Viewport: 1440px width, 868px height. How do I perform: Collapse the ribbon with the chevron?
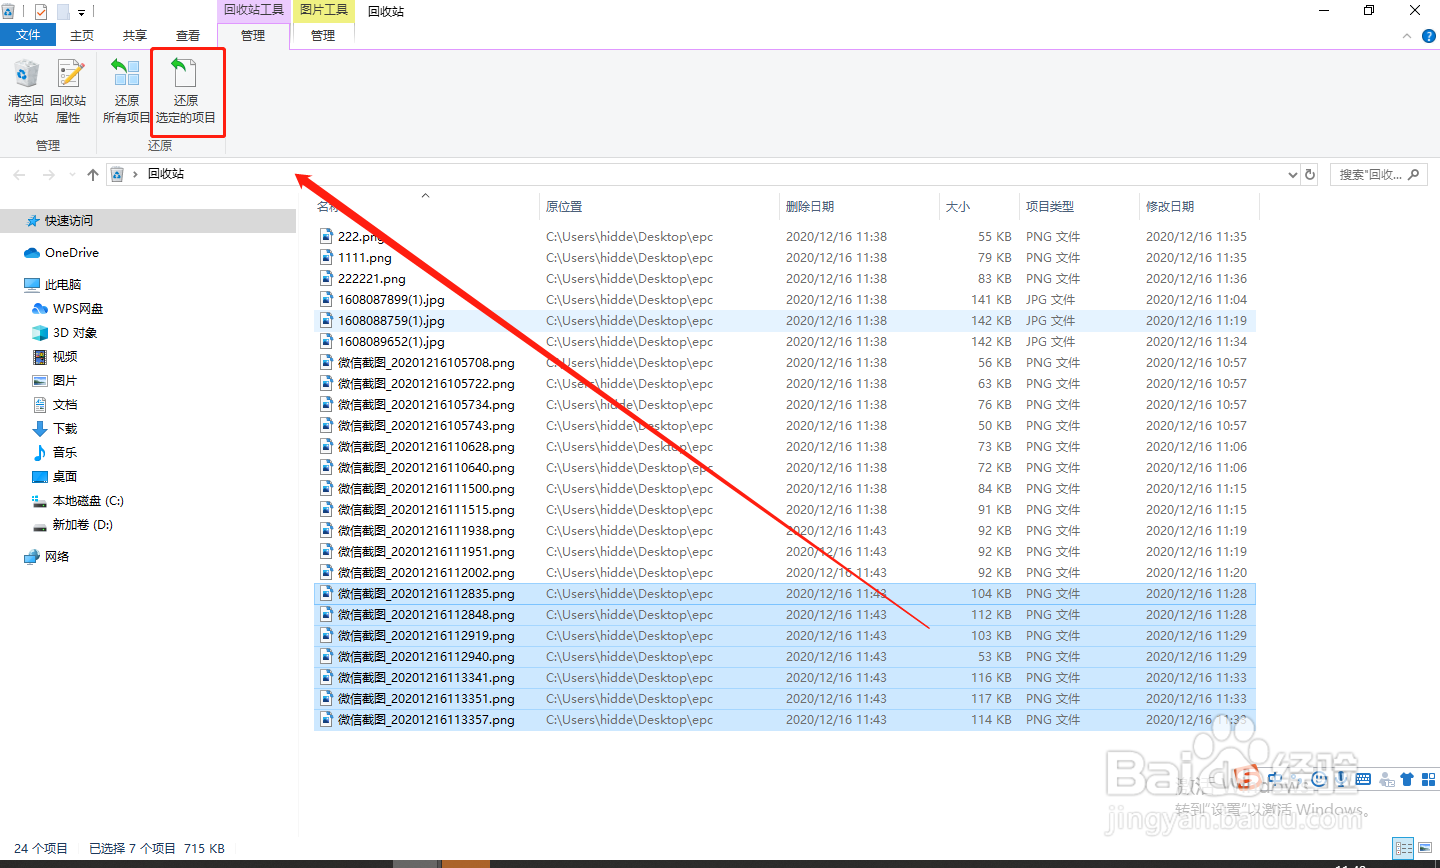point(1407,36)
